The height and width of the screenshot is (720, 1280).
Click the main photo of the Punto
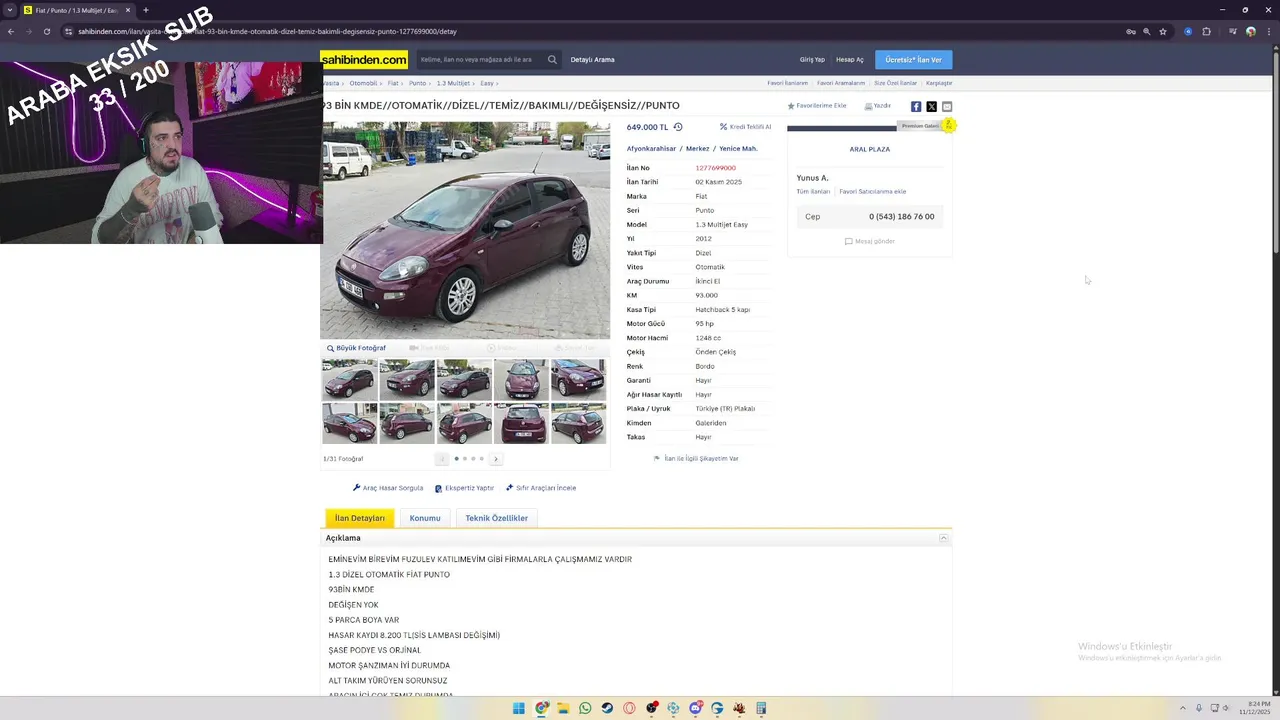(465, 231)
